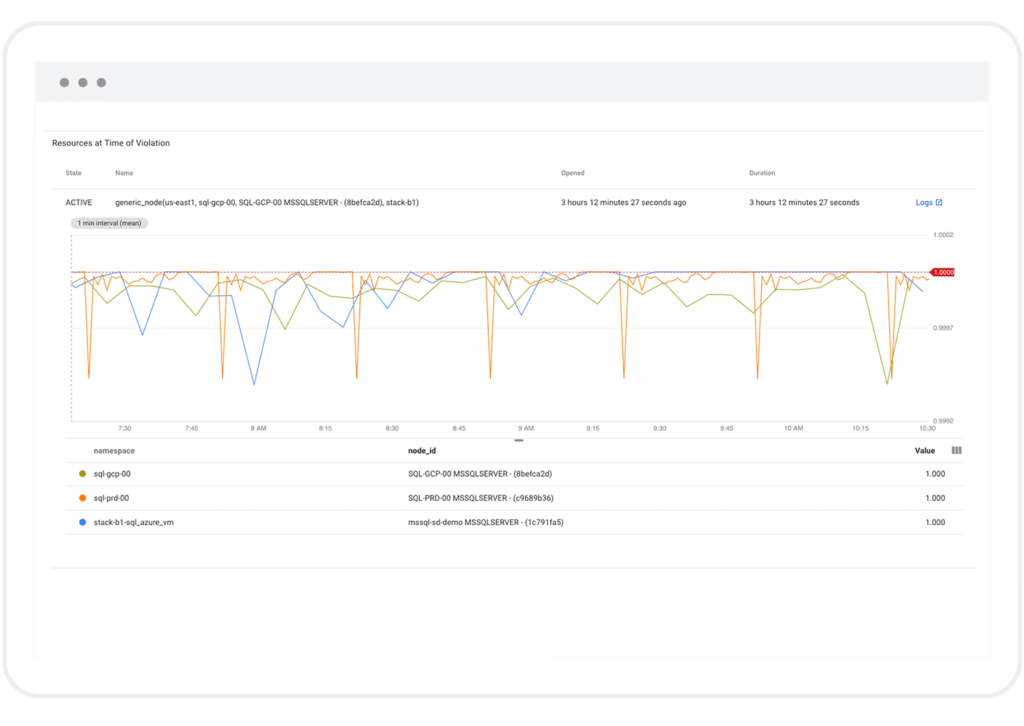This screenshot has width=1024, height=726.
Task: Click the Value column header
Action: pos(923,450)
